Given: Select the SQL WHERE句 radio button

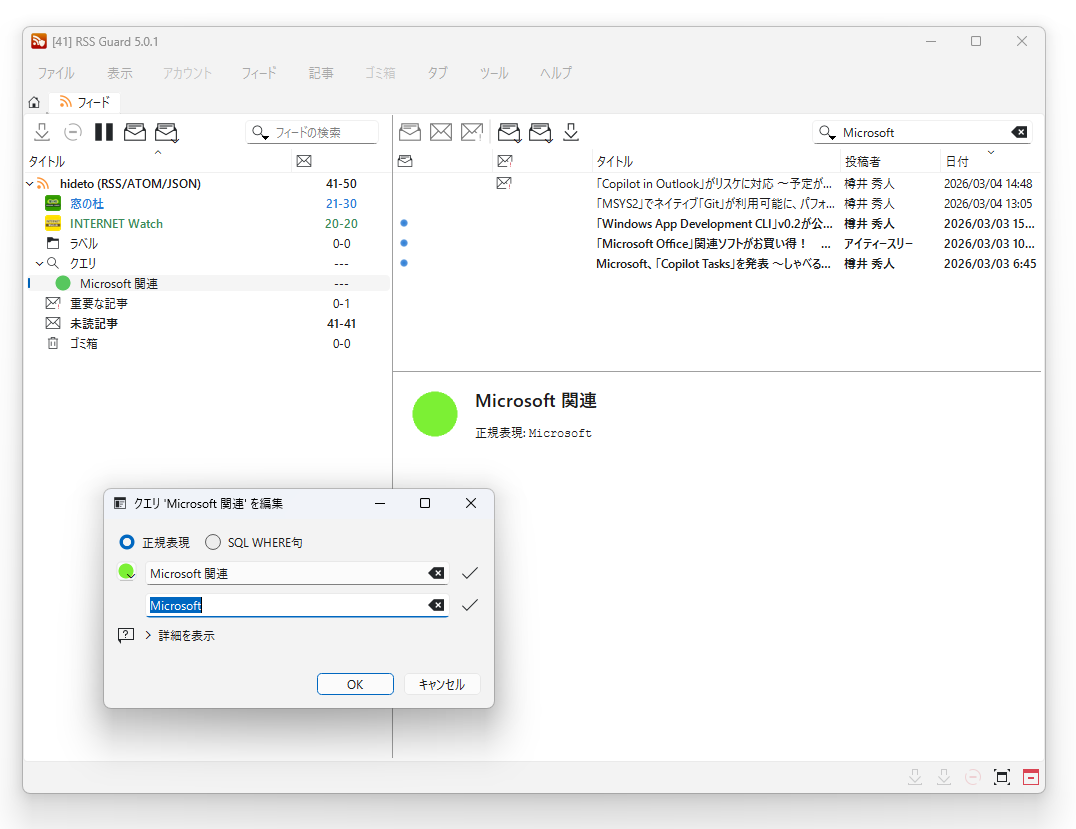Looking at the screenshot, I should coord(213,542).
